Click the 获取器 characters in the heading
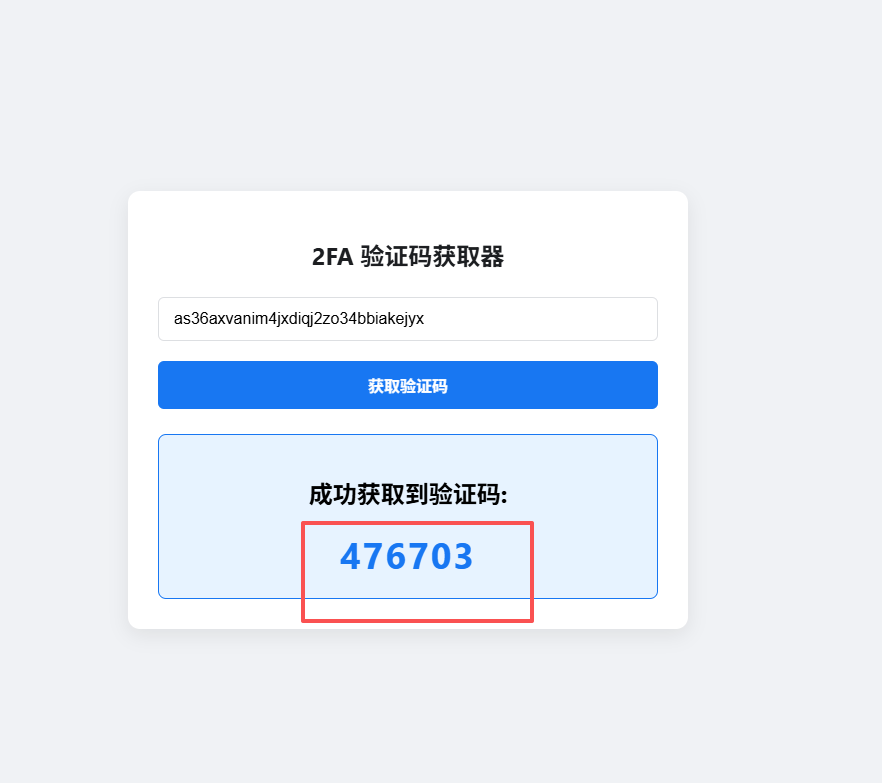Viewport: 882px width, 783px height. coord(469,257)
